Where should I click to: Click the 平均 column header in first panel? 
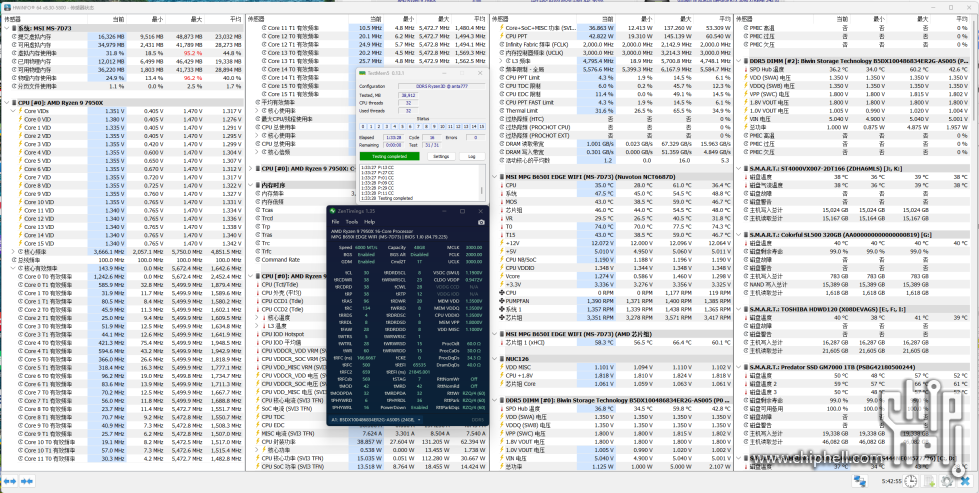223,19
